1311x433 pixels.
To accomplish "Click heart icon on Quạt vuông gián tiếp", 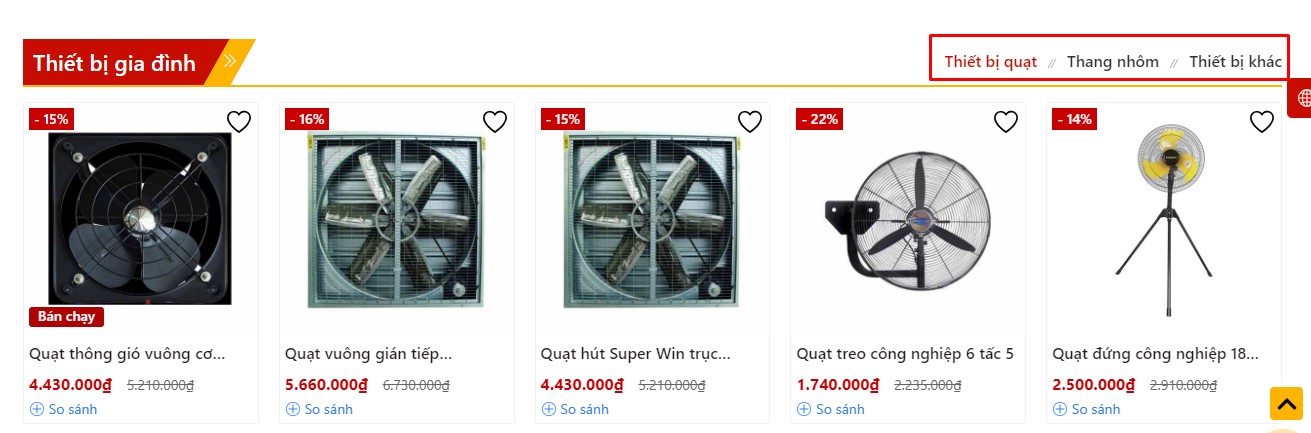I will pos(495,122).
